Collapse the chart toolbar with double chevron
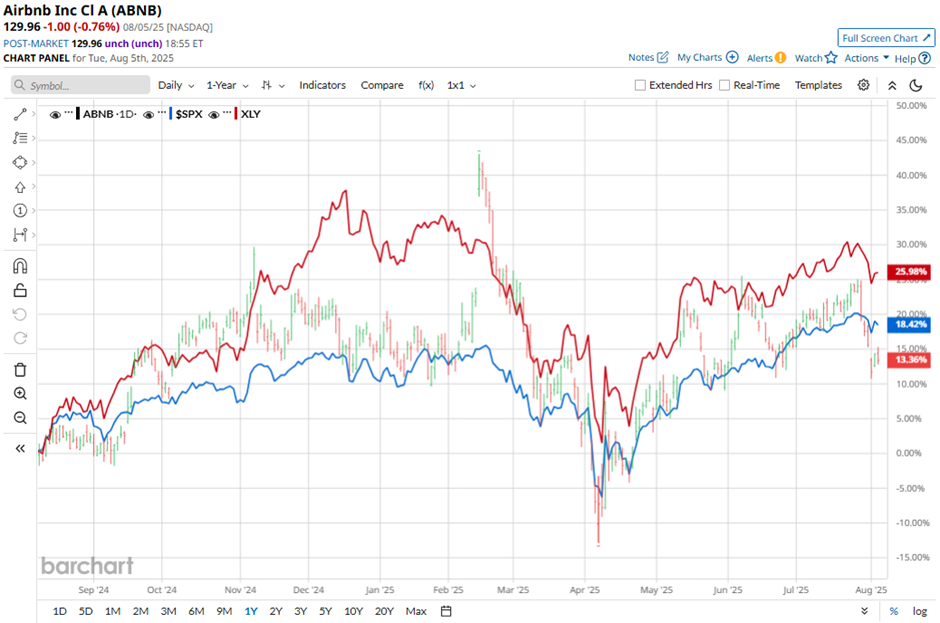Viewport: 940px width, 623px height. pos(892,85)
